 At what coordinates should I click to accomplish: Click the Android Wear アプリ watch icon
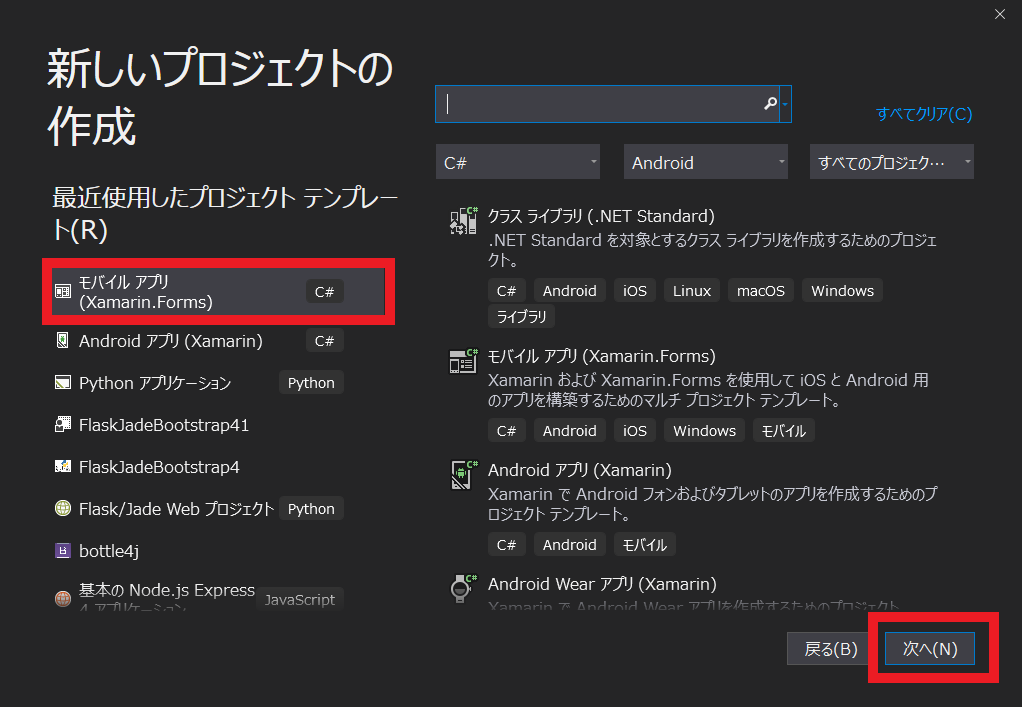pos(462,588)
